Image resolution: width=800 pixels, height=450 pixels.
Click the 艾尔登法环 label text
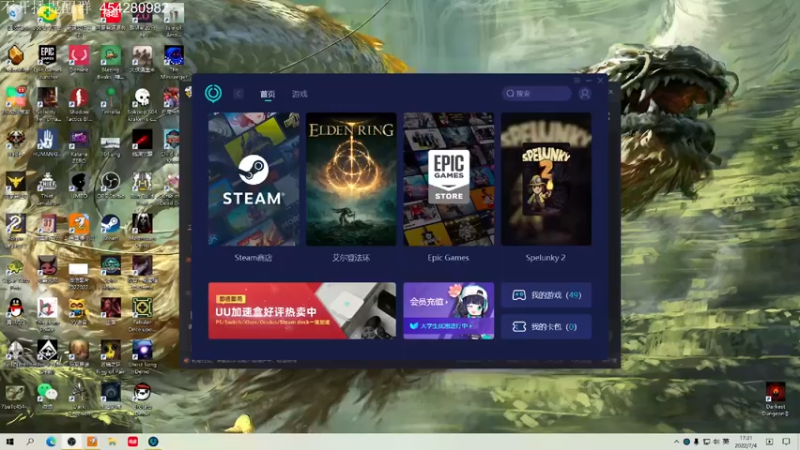click(x=351, y=258)
